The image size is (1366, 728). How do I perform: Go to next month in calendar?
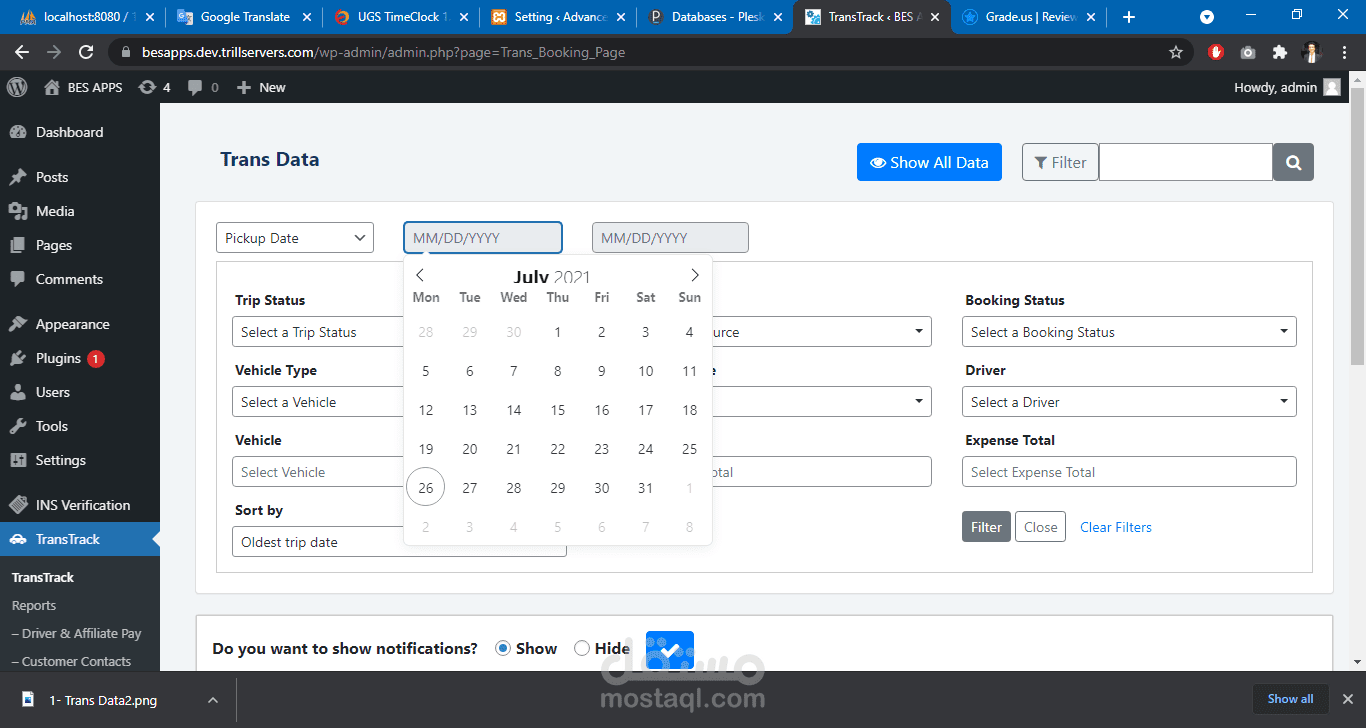coord(695,275)
